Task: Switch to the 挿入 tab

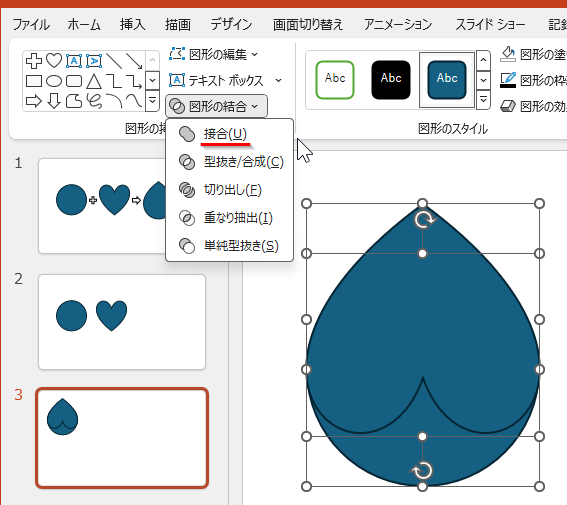Action: pos(132,25)
